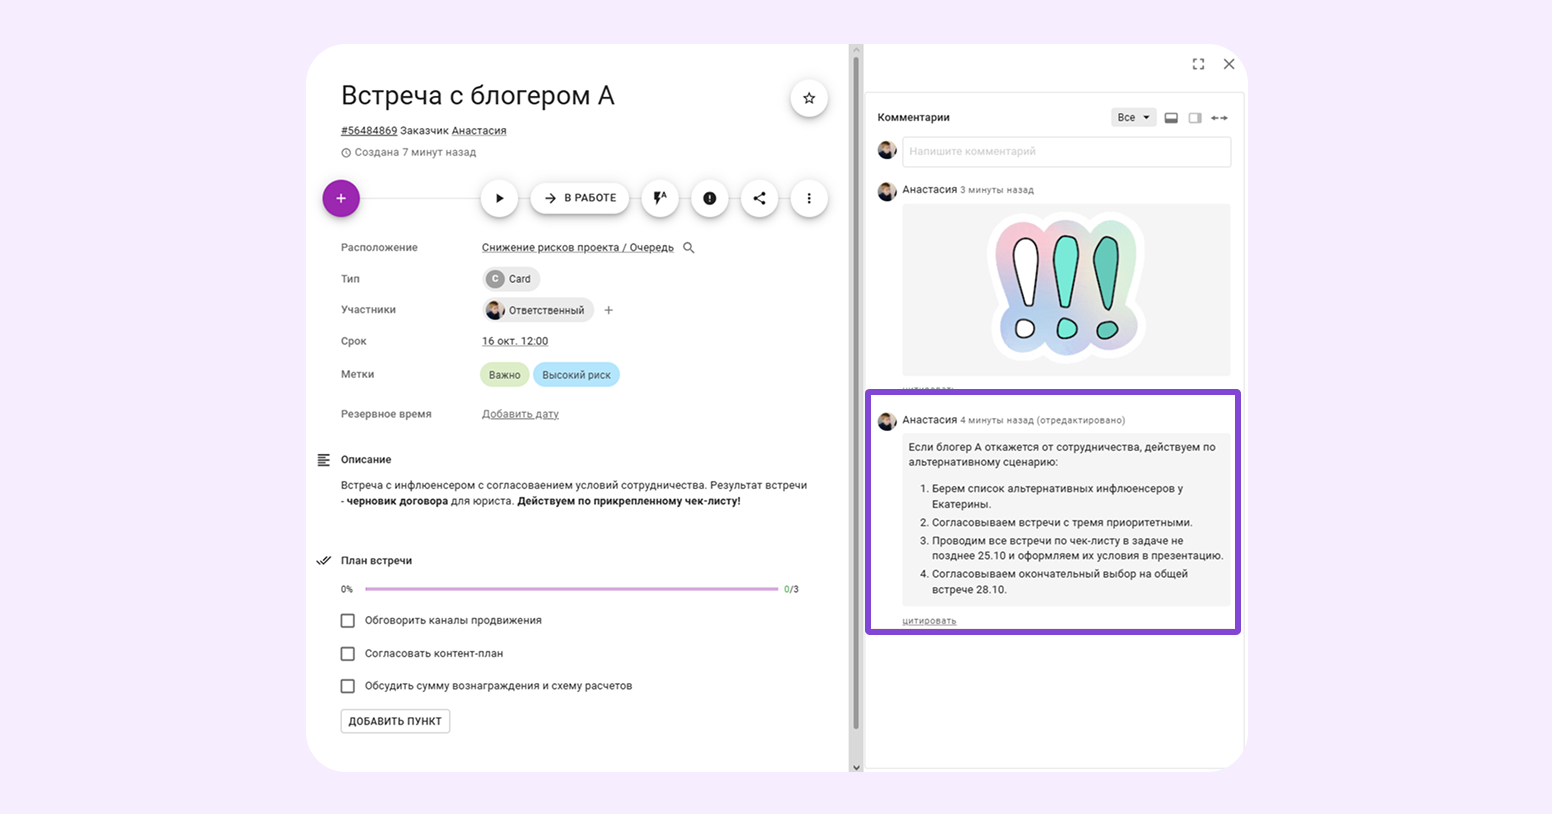Open the three-dot more options menu
The image size is (1552, 814).
click(809, 198)
